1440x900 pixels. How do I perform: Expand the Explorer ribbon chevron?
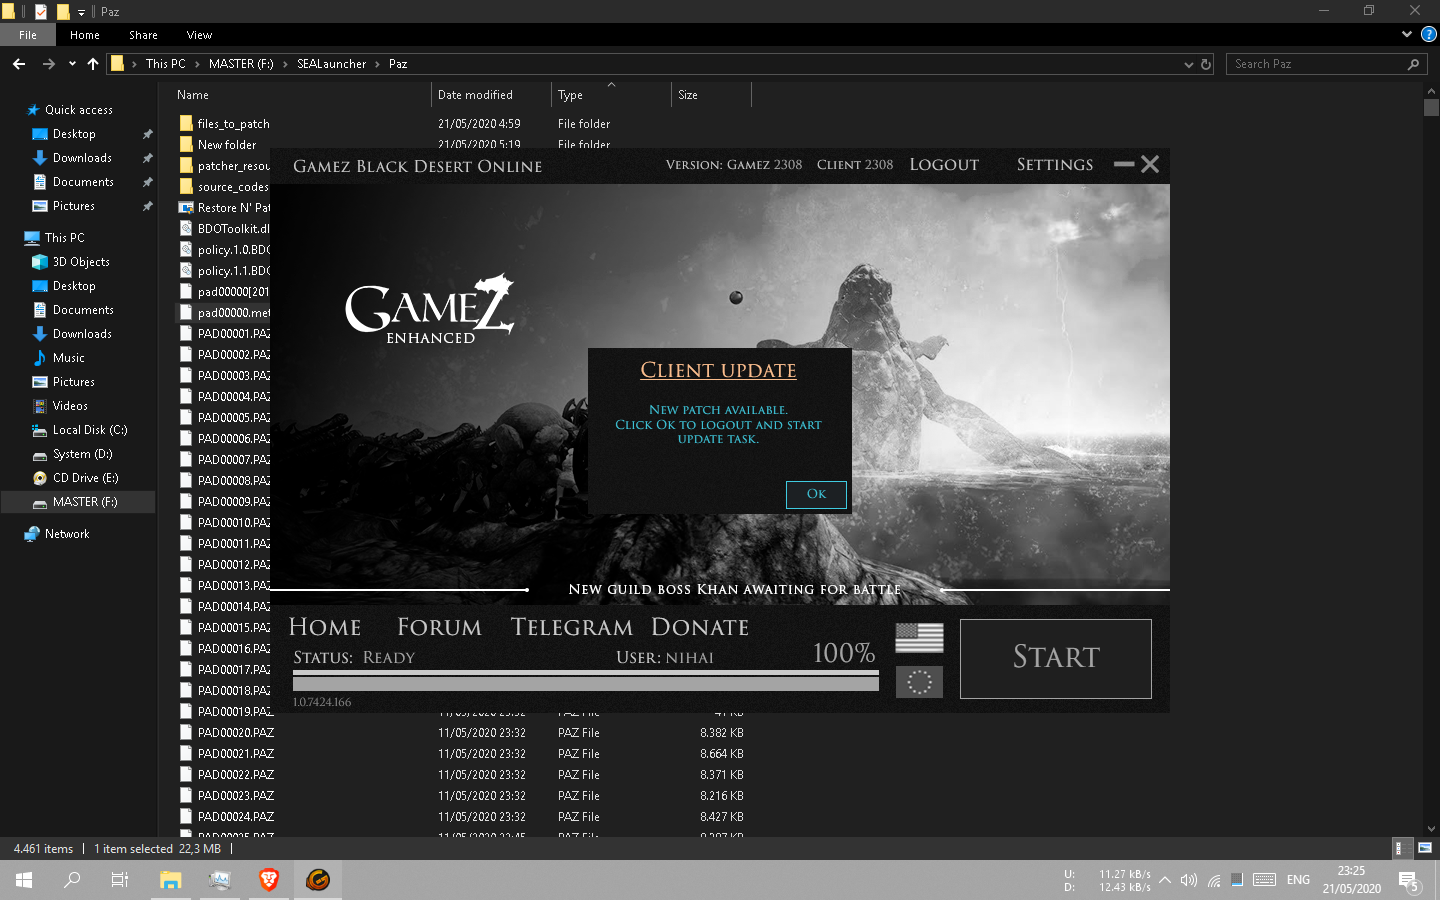pyautogui.click(x=1407, y=34)
